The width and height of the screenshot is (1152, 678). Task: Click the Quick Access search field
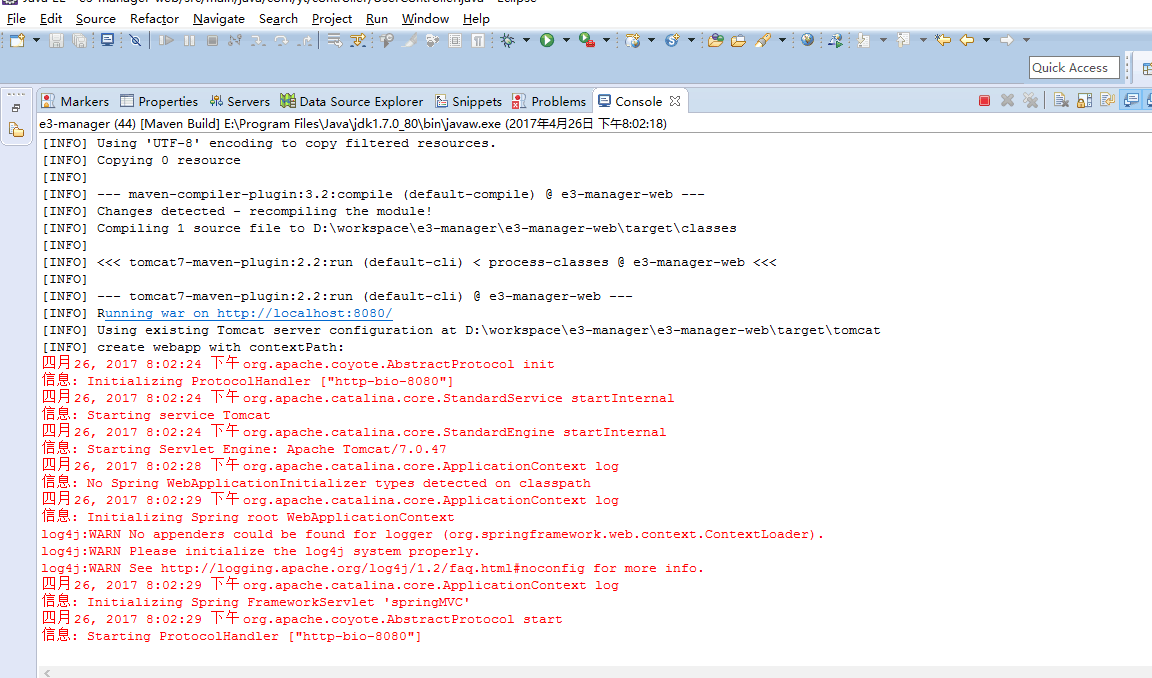coord(1073,68)
